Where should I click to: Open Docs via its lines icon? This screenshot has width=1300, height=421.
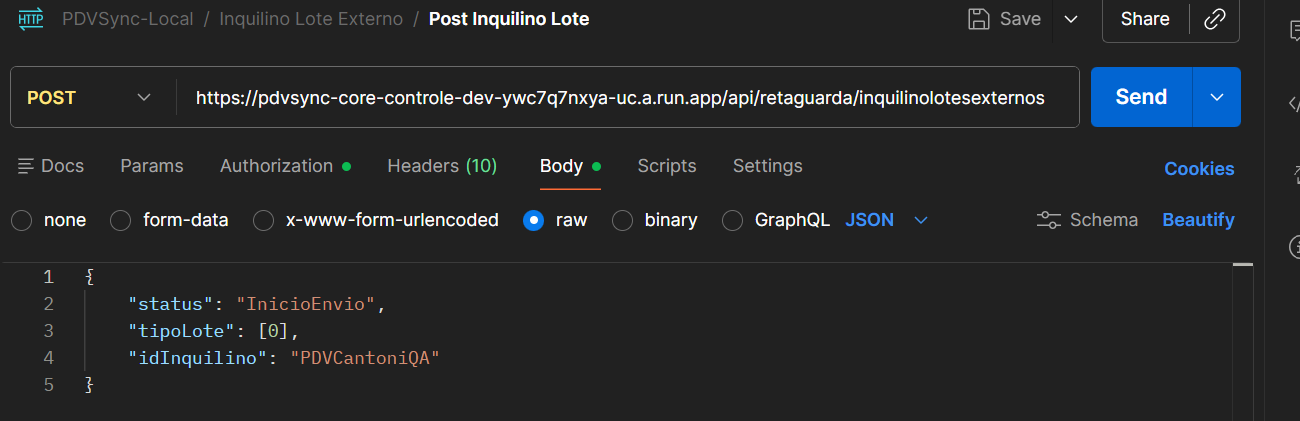click(27, 166)
